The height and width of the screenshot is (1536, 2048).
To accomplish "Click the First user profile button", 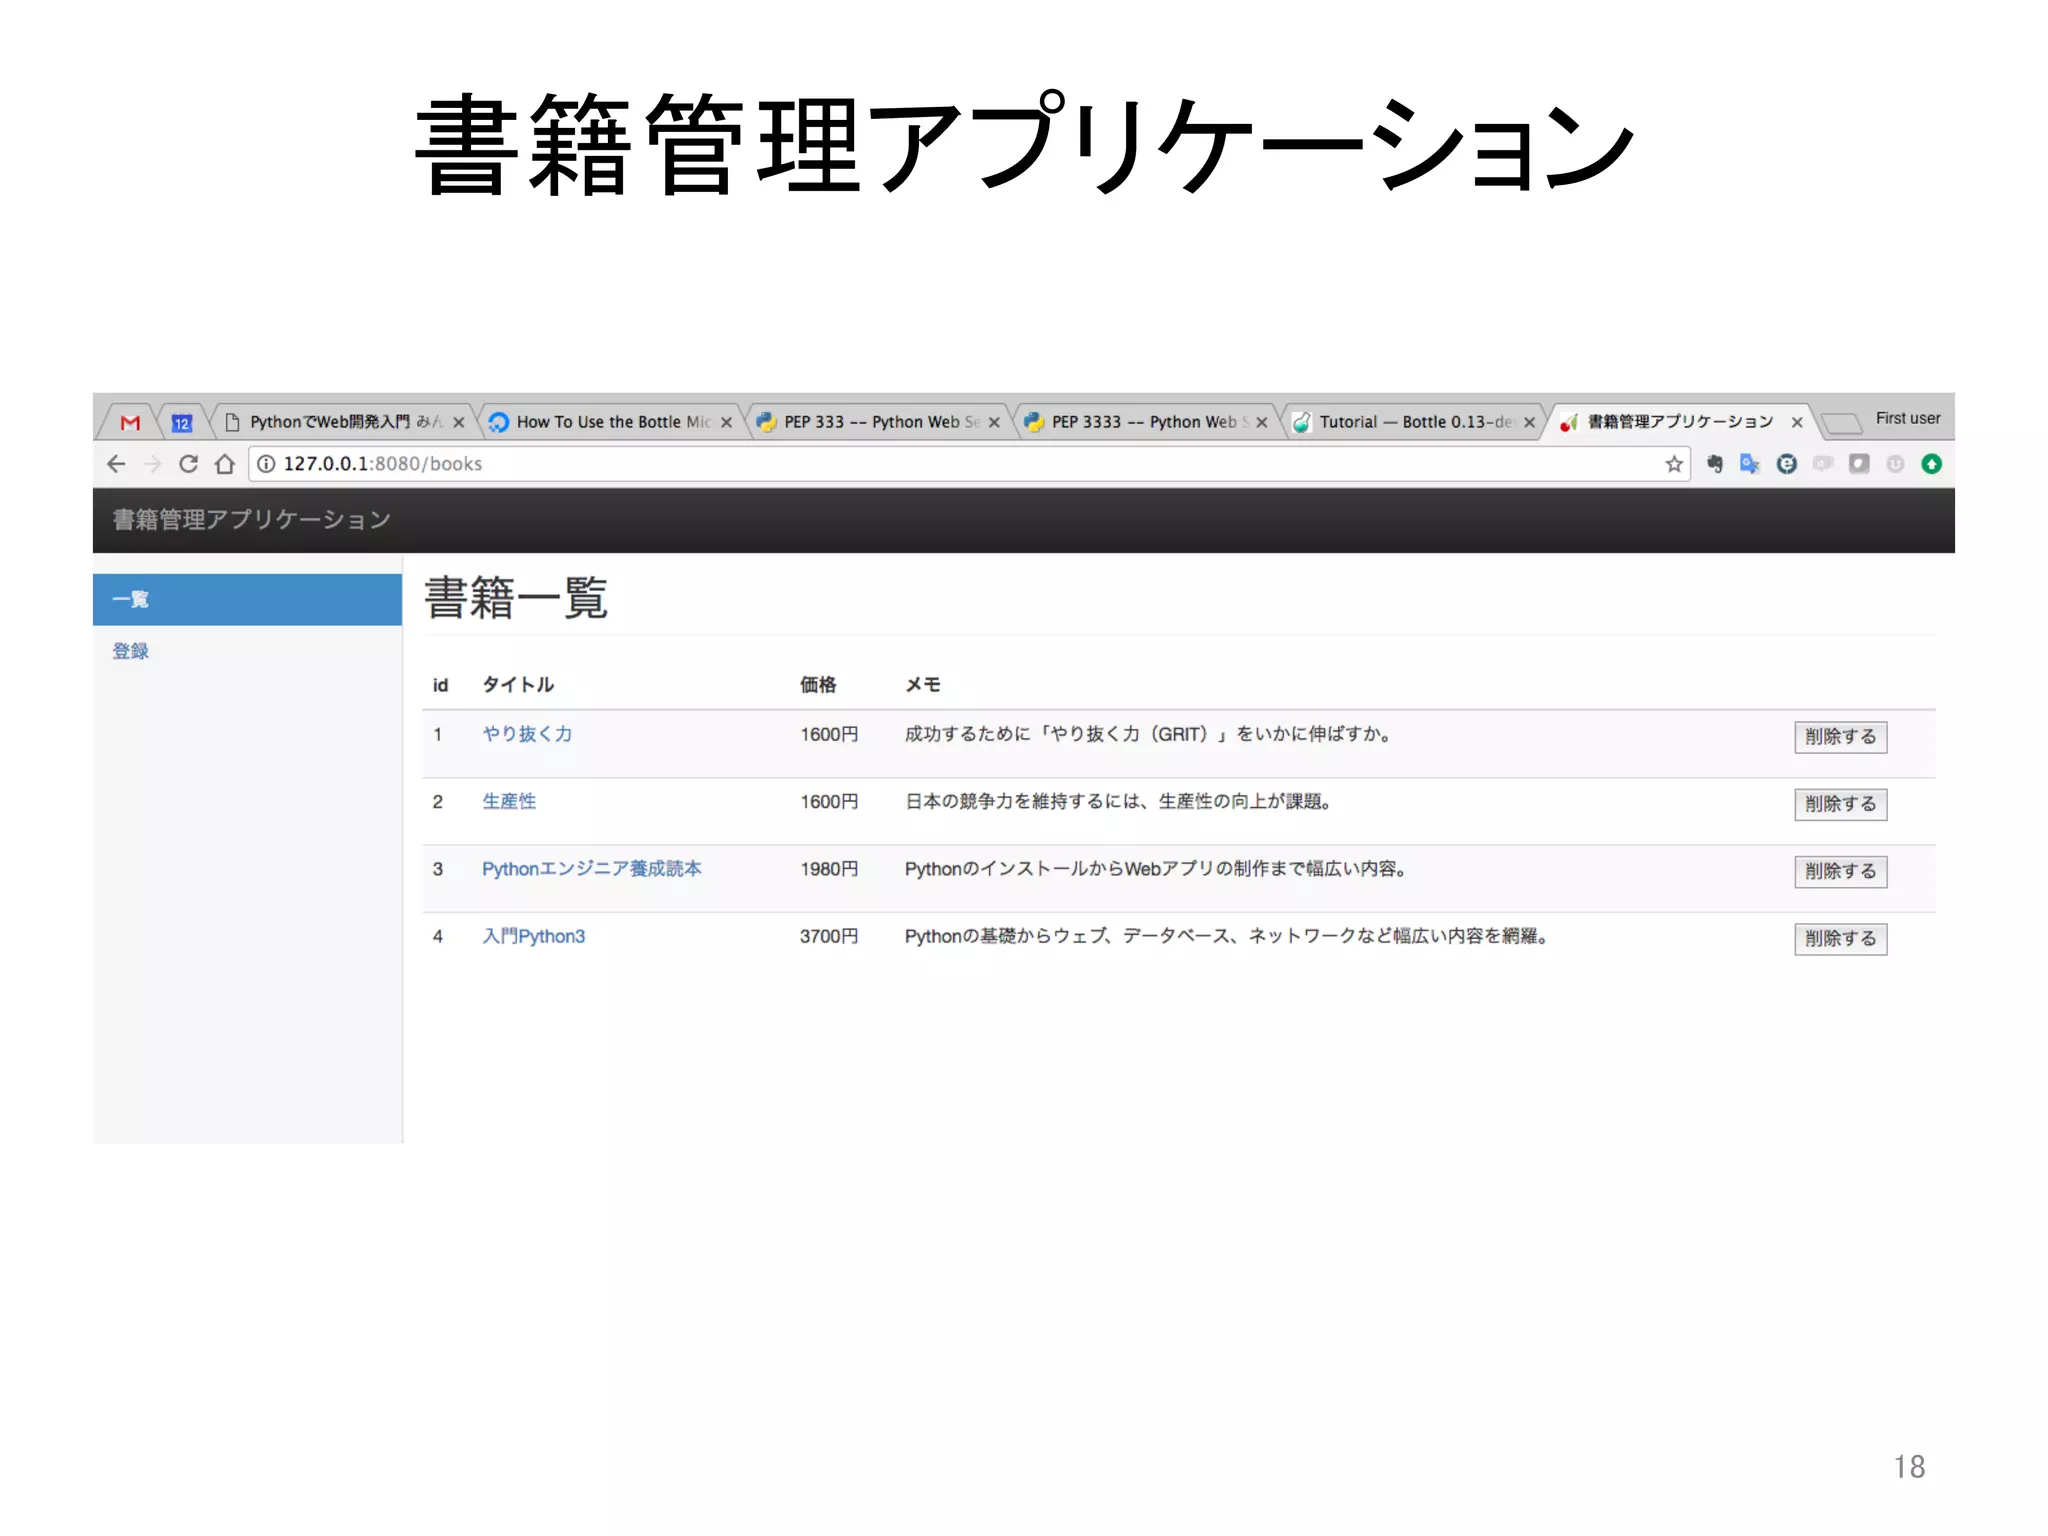I will (x=1908, y=418).
